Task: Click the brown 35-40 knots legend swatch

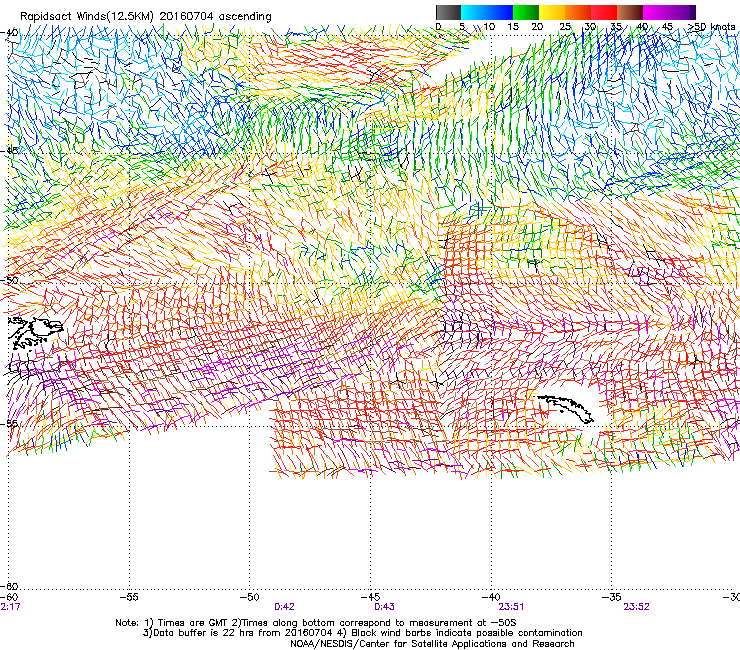Action: pos(630,12)
